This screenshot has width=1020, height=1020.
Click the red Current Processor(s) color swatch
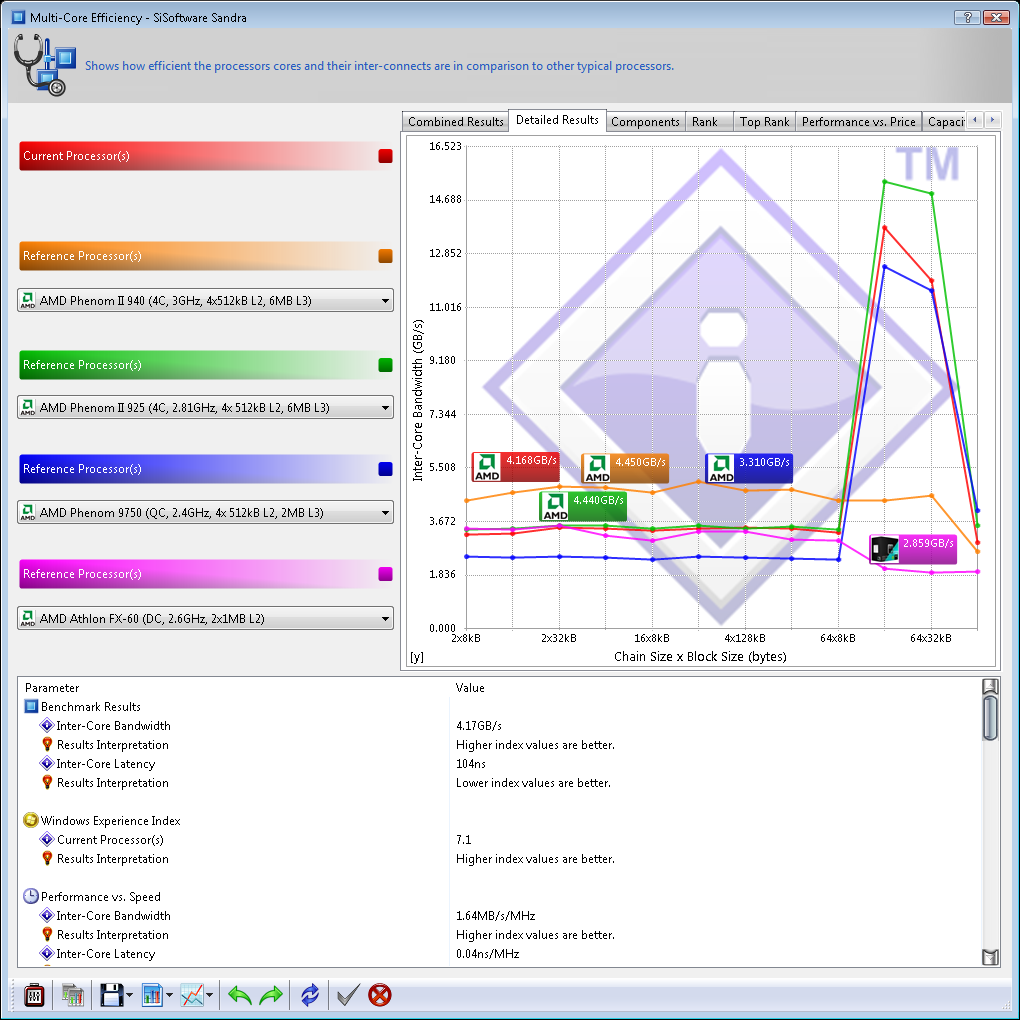(x=386, y=156)
